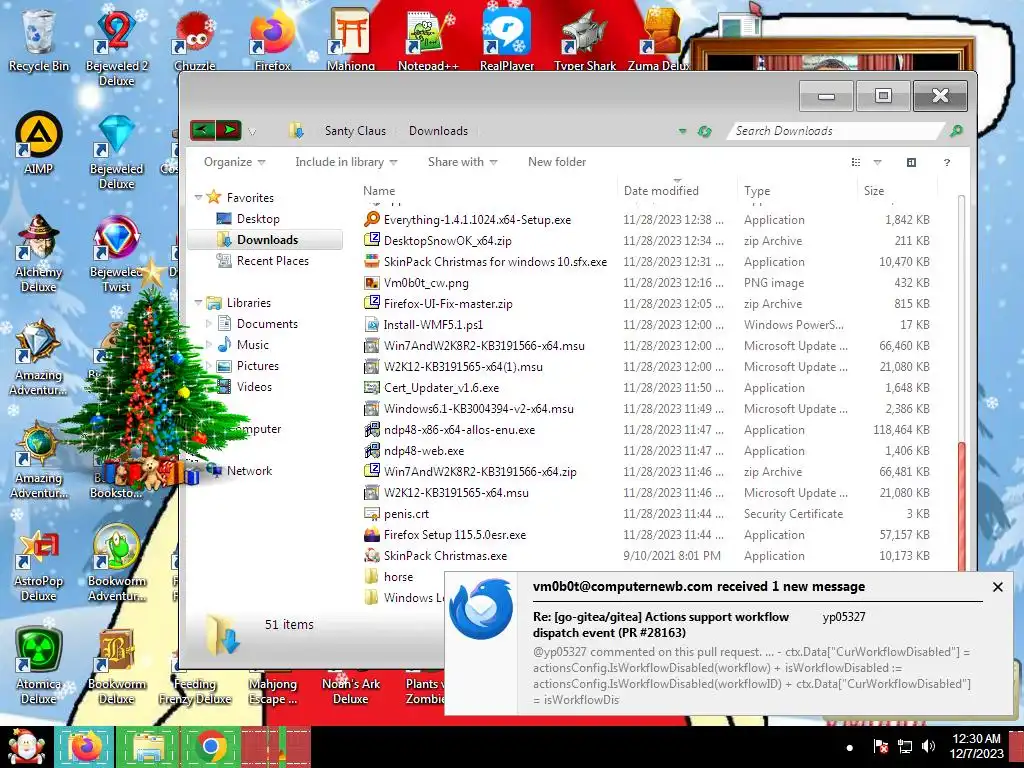Launch Bookworm Adventures desktop shortcut
This screenshot has width=1024, height=768.
pyautogui.click(x=116, y=563)
